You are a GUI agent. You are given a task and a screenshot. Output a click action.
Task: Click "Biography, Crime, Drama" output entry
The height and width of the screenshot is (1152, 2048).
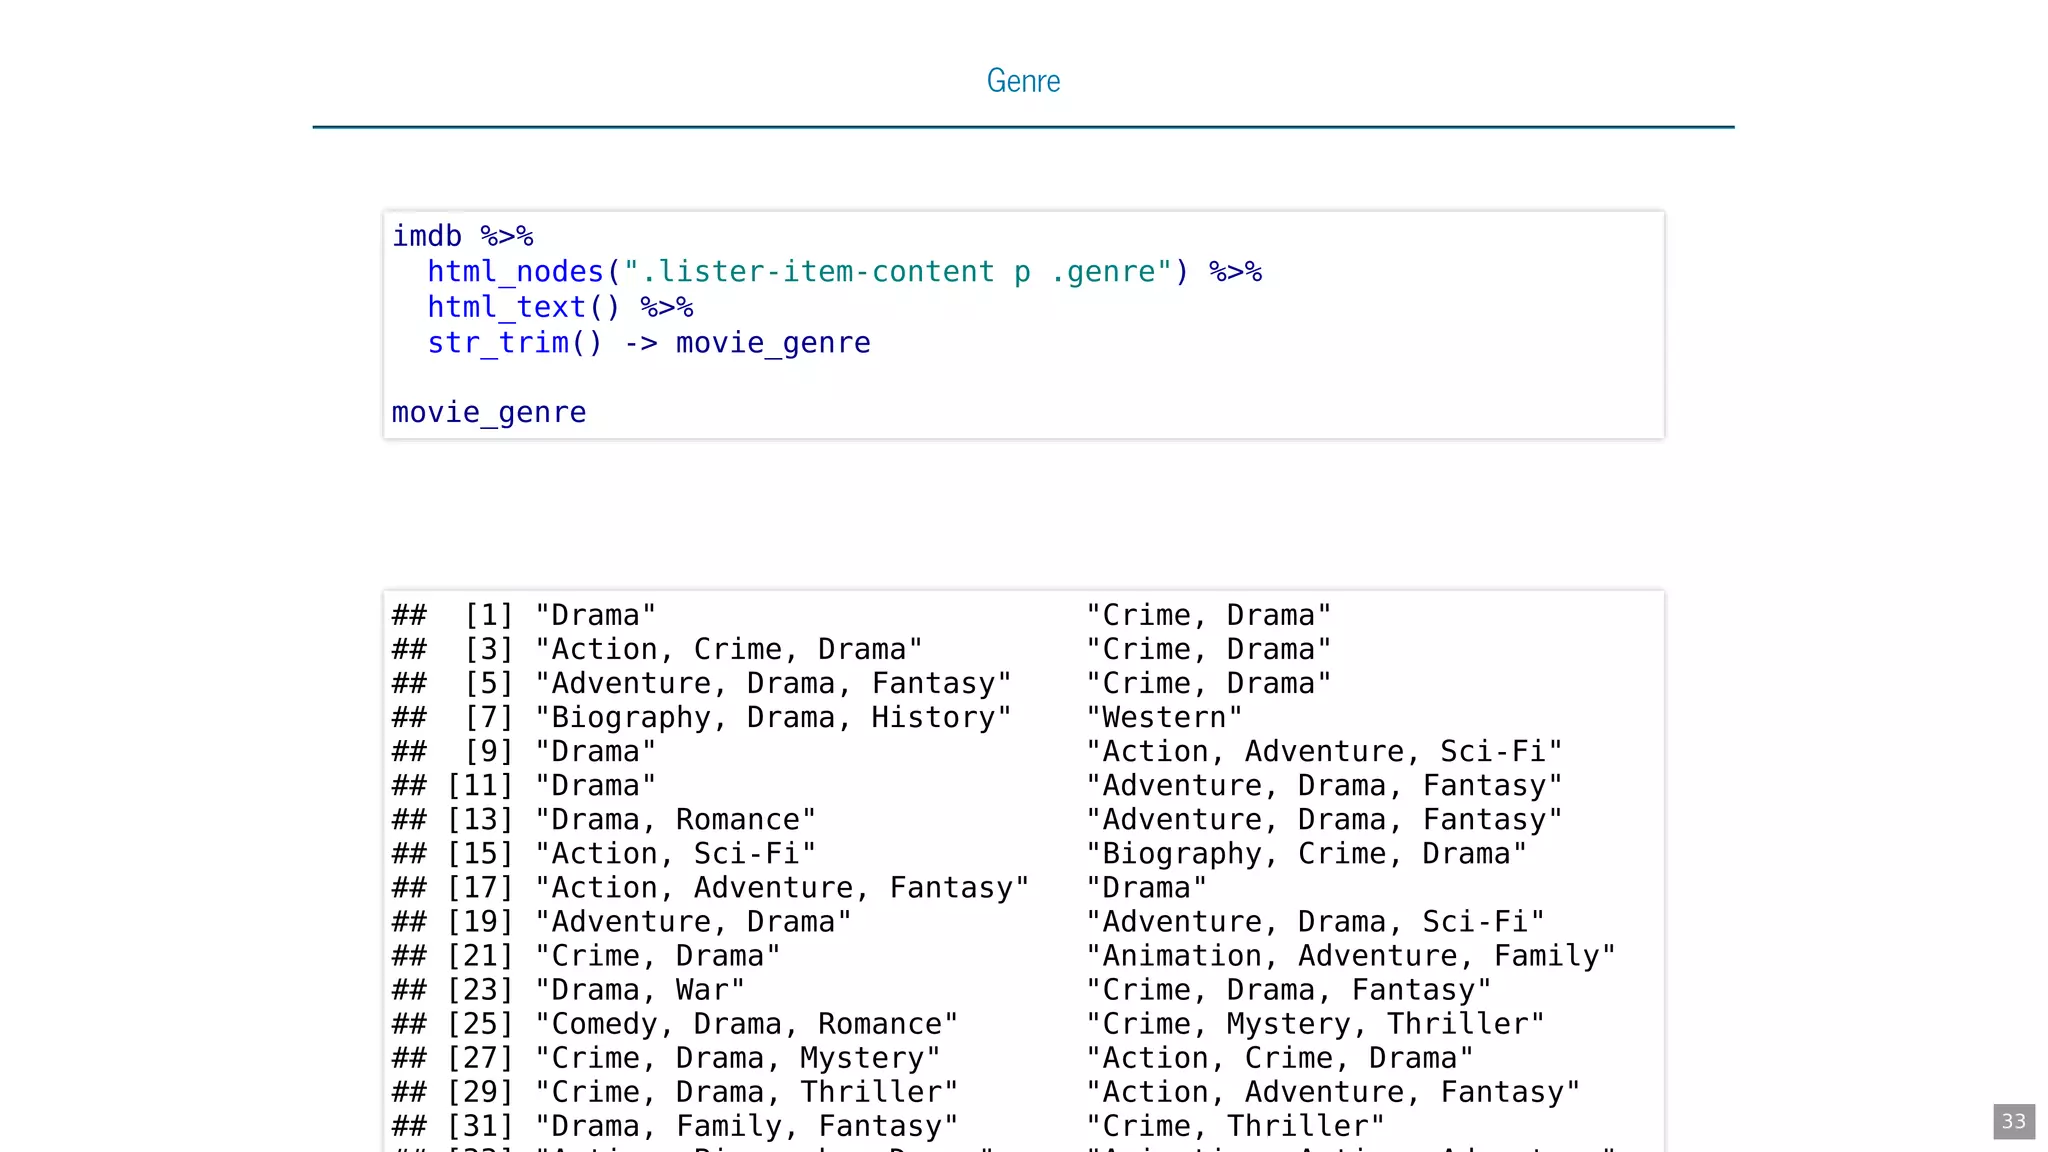[1306, 853]
